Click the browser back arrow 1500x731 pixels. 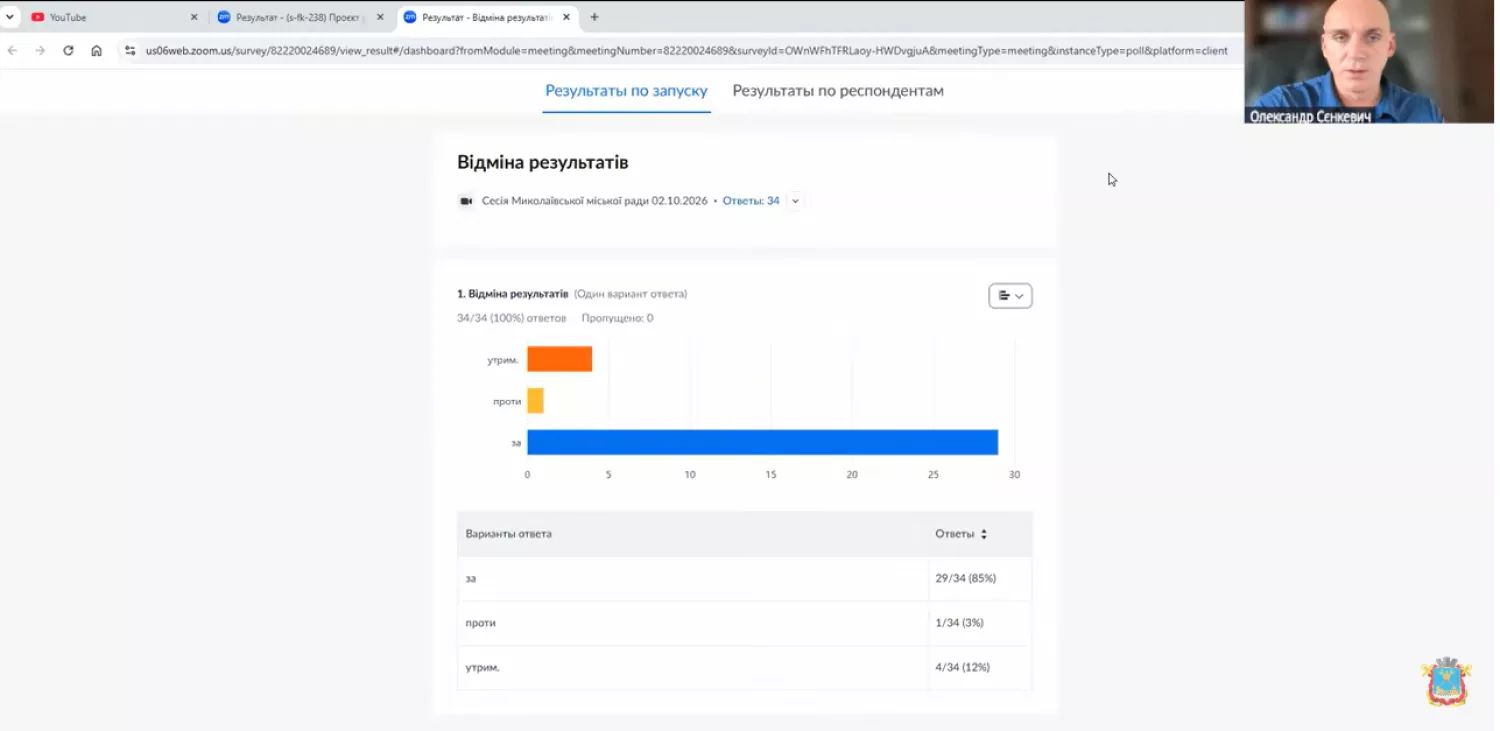pyautogui.click(x=12, y=50)
